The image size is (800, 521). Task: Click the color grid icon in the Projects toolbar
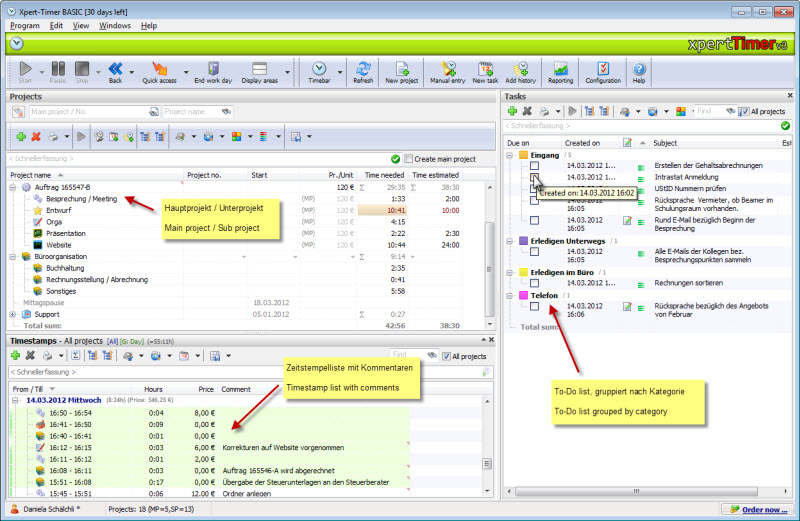point(236,136)
